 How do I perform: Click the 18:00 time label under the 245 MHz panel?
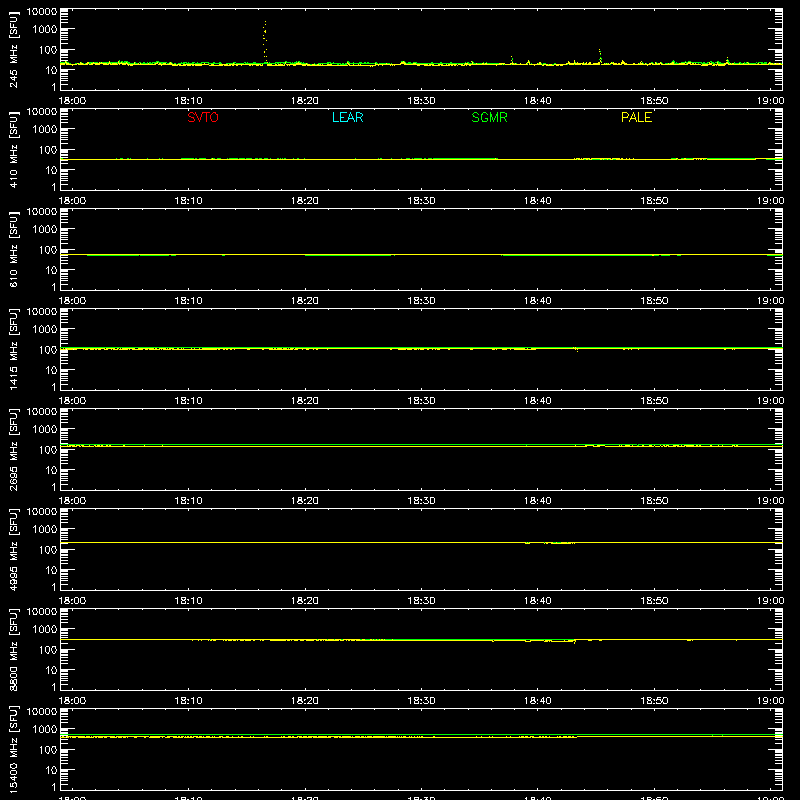72,101
